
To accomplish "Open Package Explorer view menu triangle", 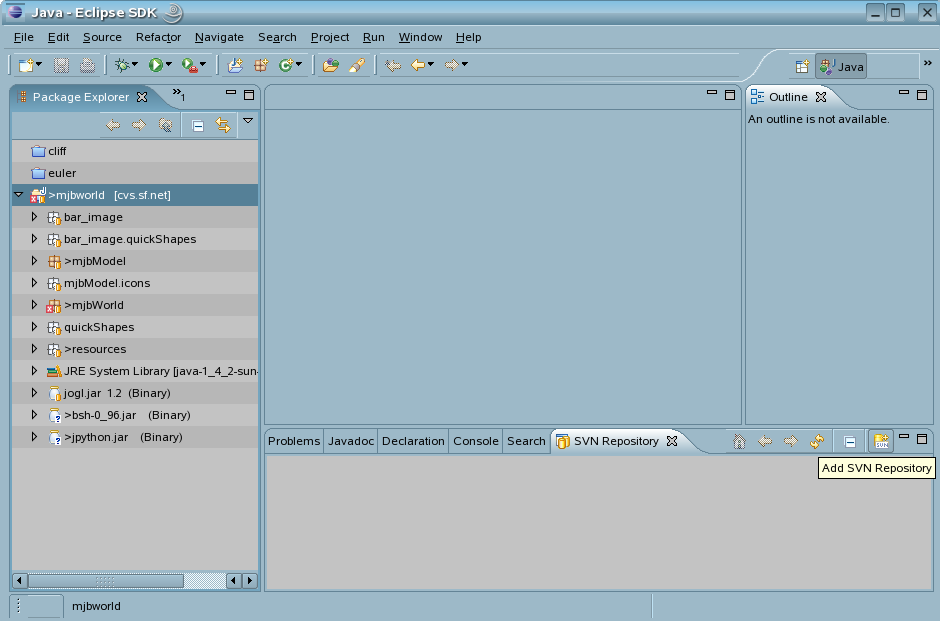I will click(x=248, y=120).
